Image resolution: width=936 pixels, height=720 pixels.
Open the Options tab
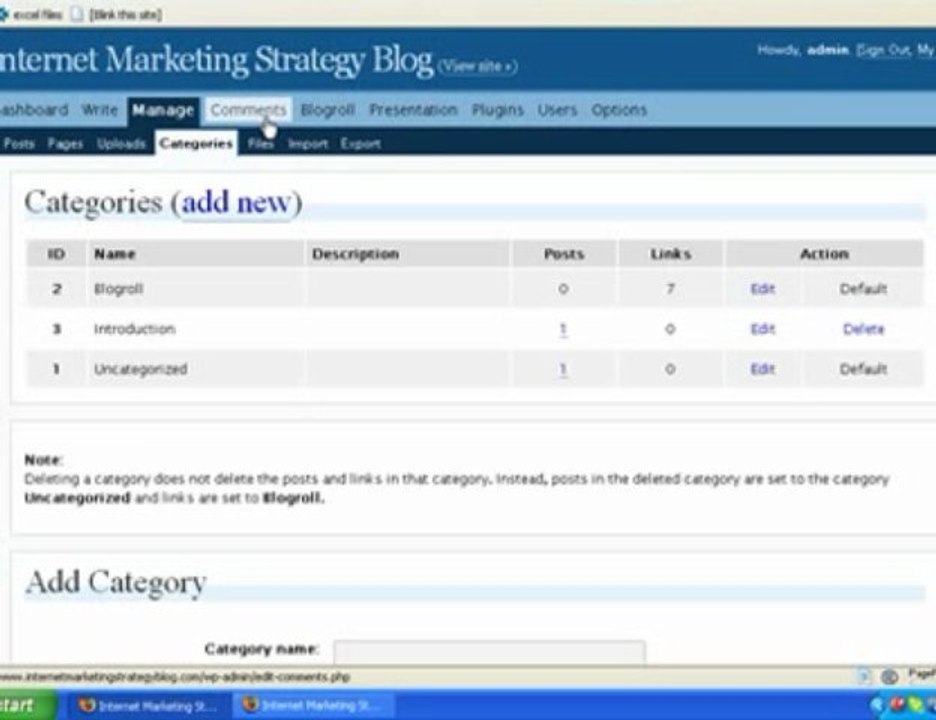tap(619, 110)
